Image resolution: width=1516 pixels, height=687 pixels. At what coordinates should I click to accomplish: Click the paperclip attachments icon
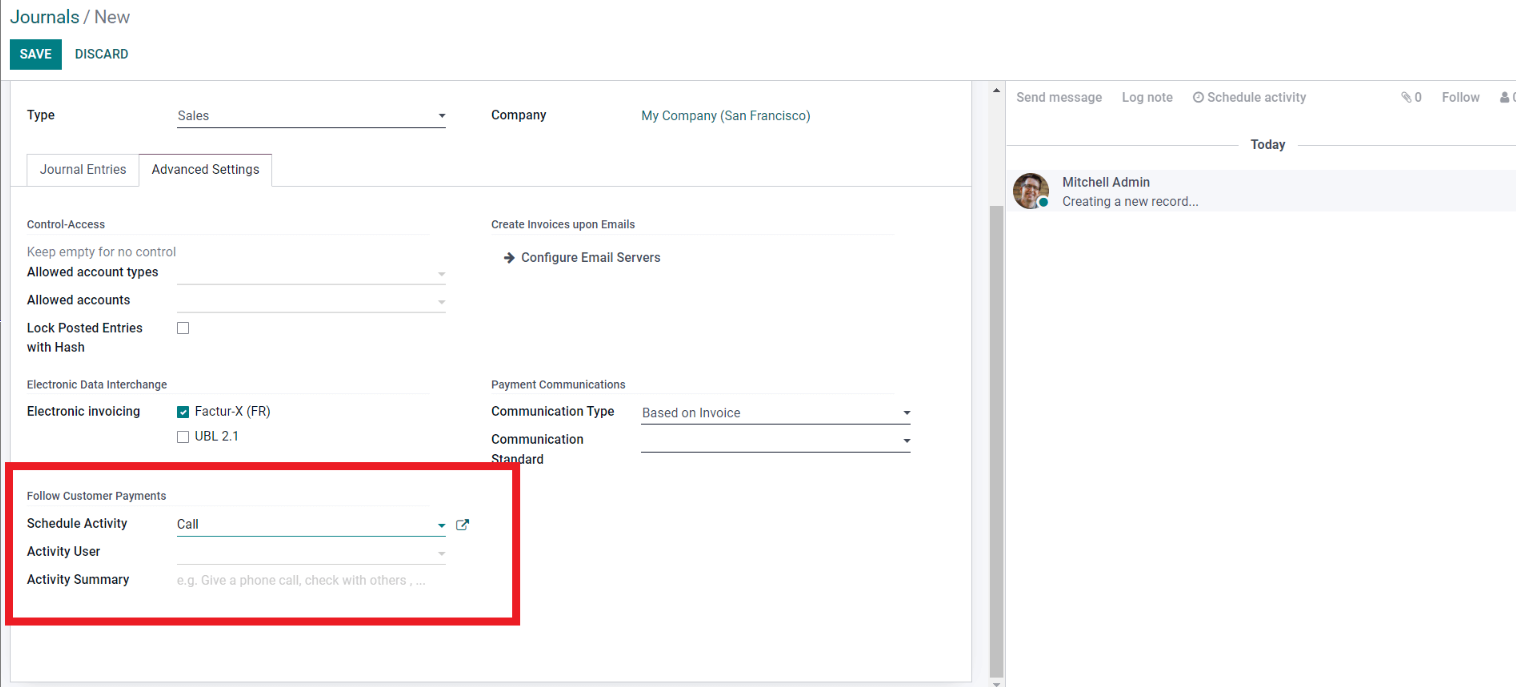[1405, 98]
